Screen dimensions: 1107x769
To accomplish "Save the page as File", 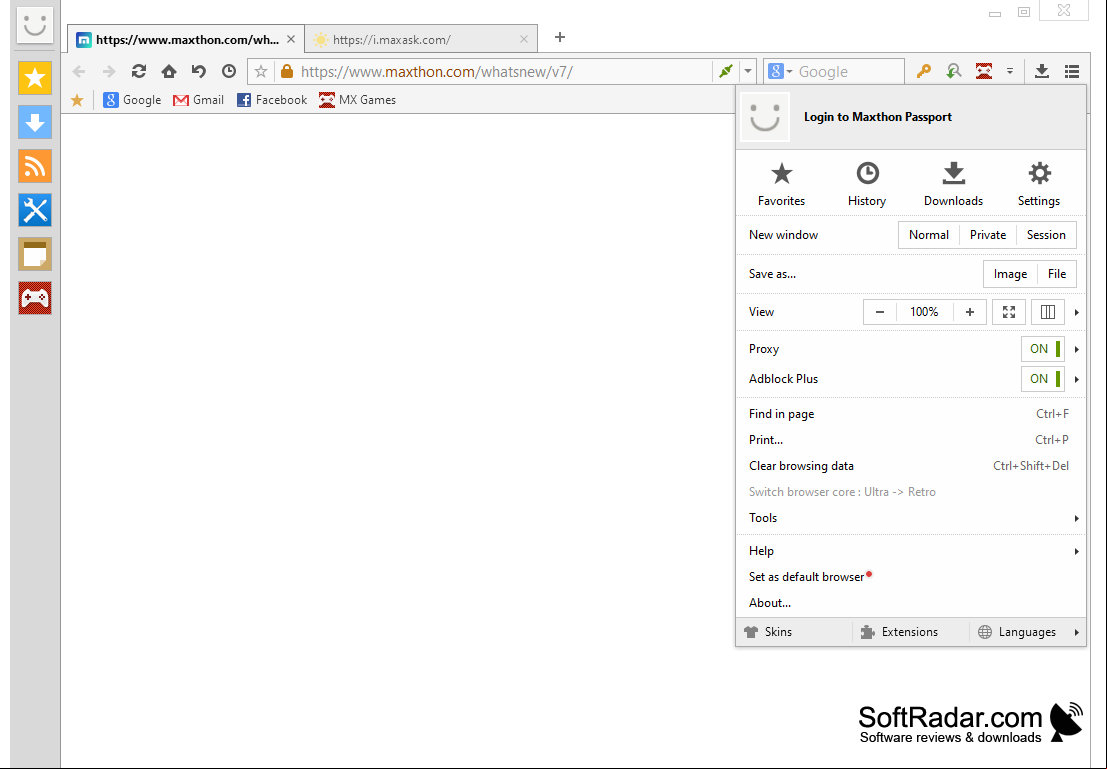I will click(x=1057, y=274).
